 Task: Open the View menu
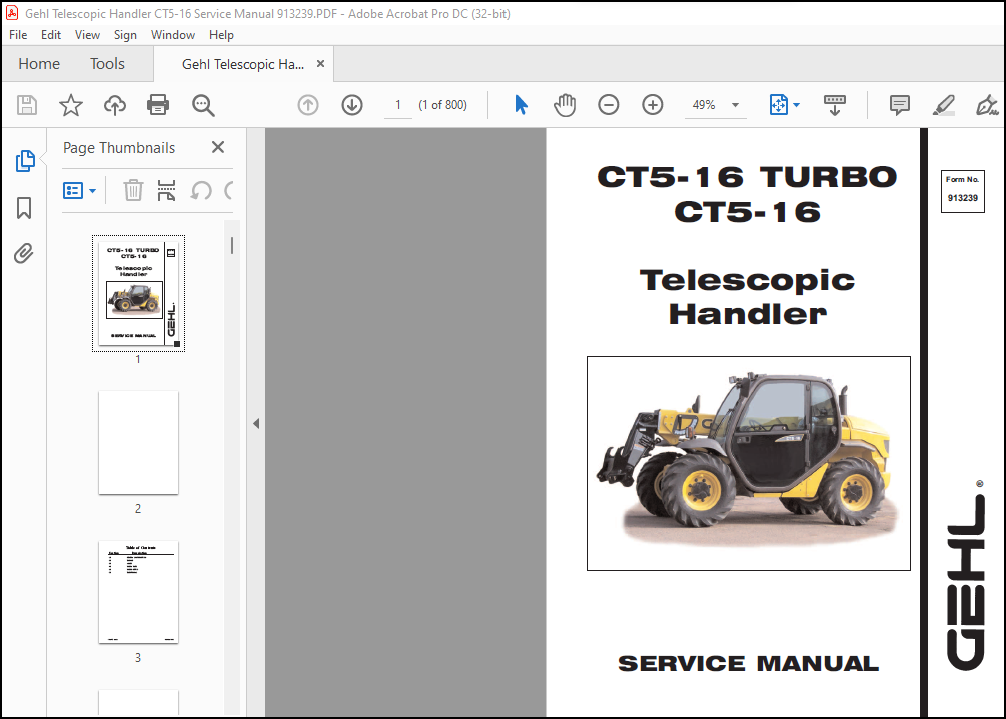tap(87, 35)
